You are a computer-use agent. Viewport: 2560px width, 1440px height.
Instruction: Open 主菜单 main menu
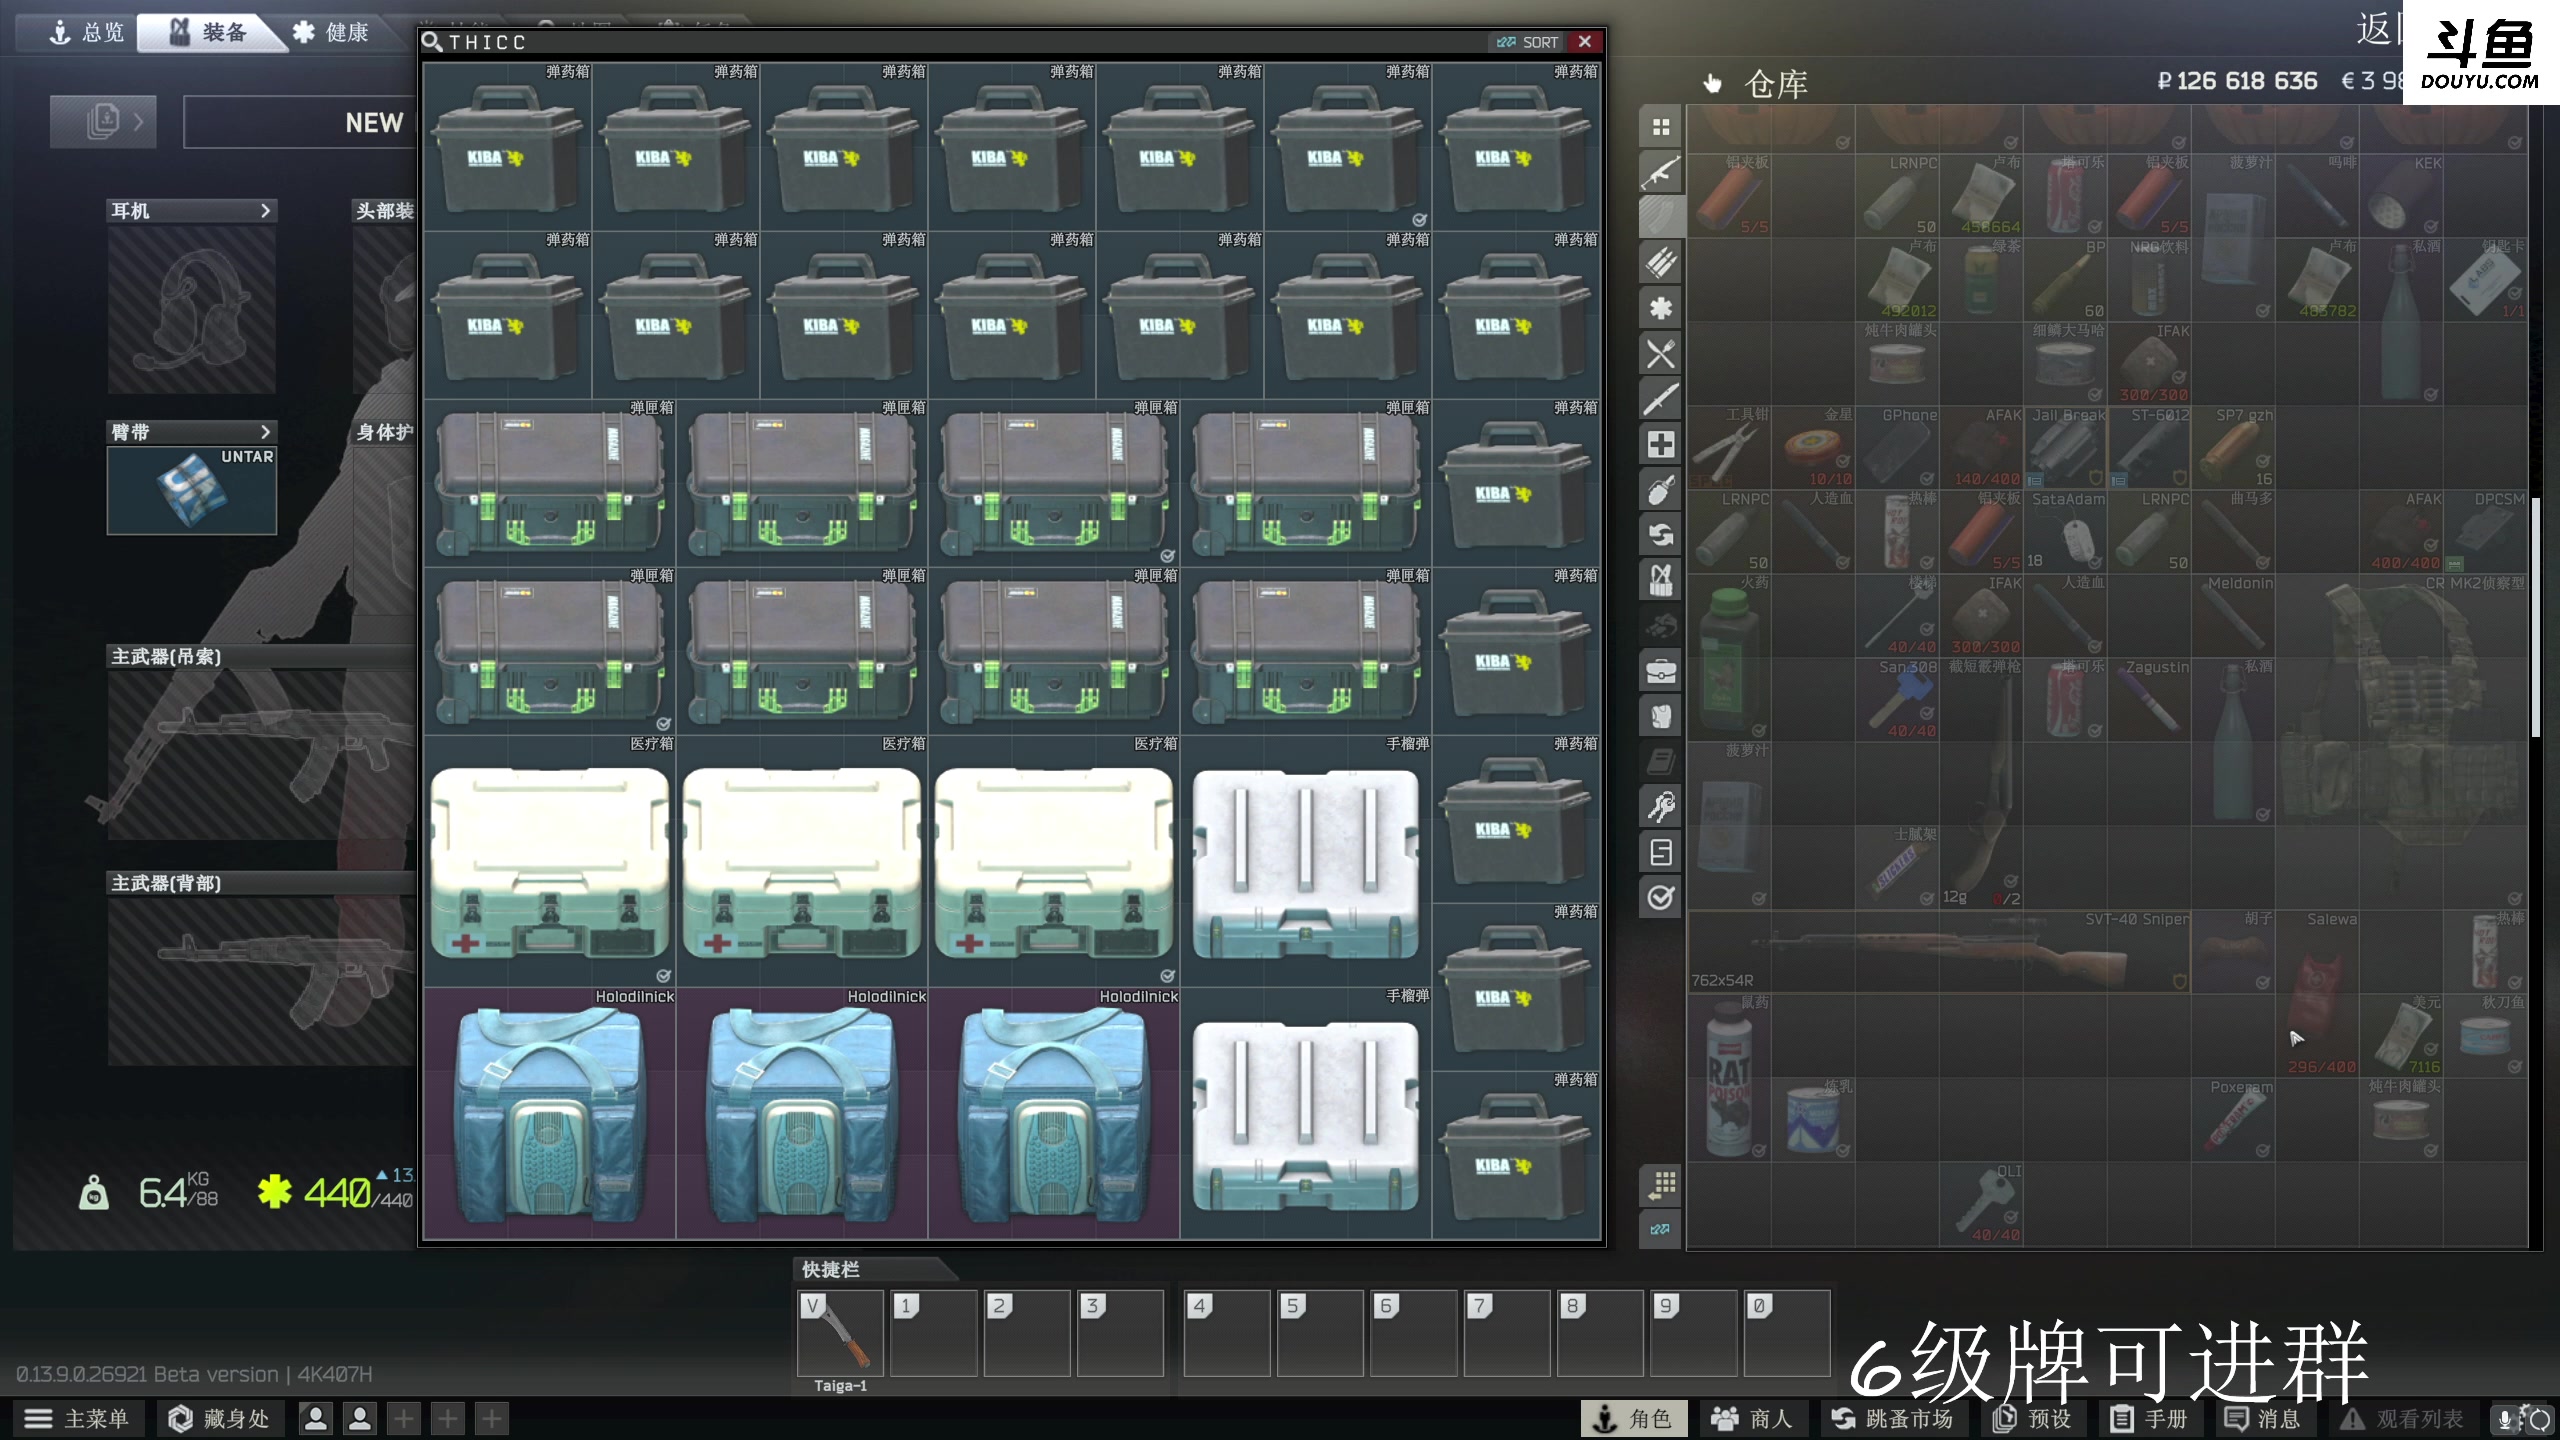[x=78, y=1419]
